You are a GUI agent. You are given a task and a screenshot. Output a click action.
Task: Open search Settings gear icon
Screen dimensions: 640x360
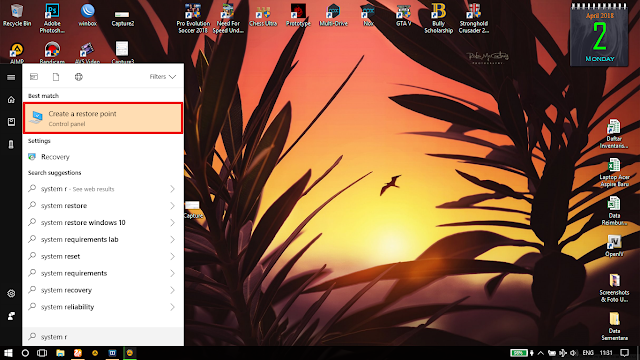(11, 293)
